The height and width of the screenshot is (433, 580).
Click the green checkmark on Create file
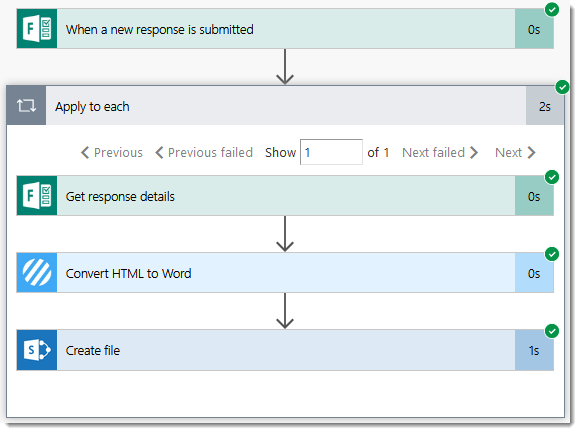tap(552, 331)
